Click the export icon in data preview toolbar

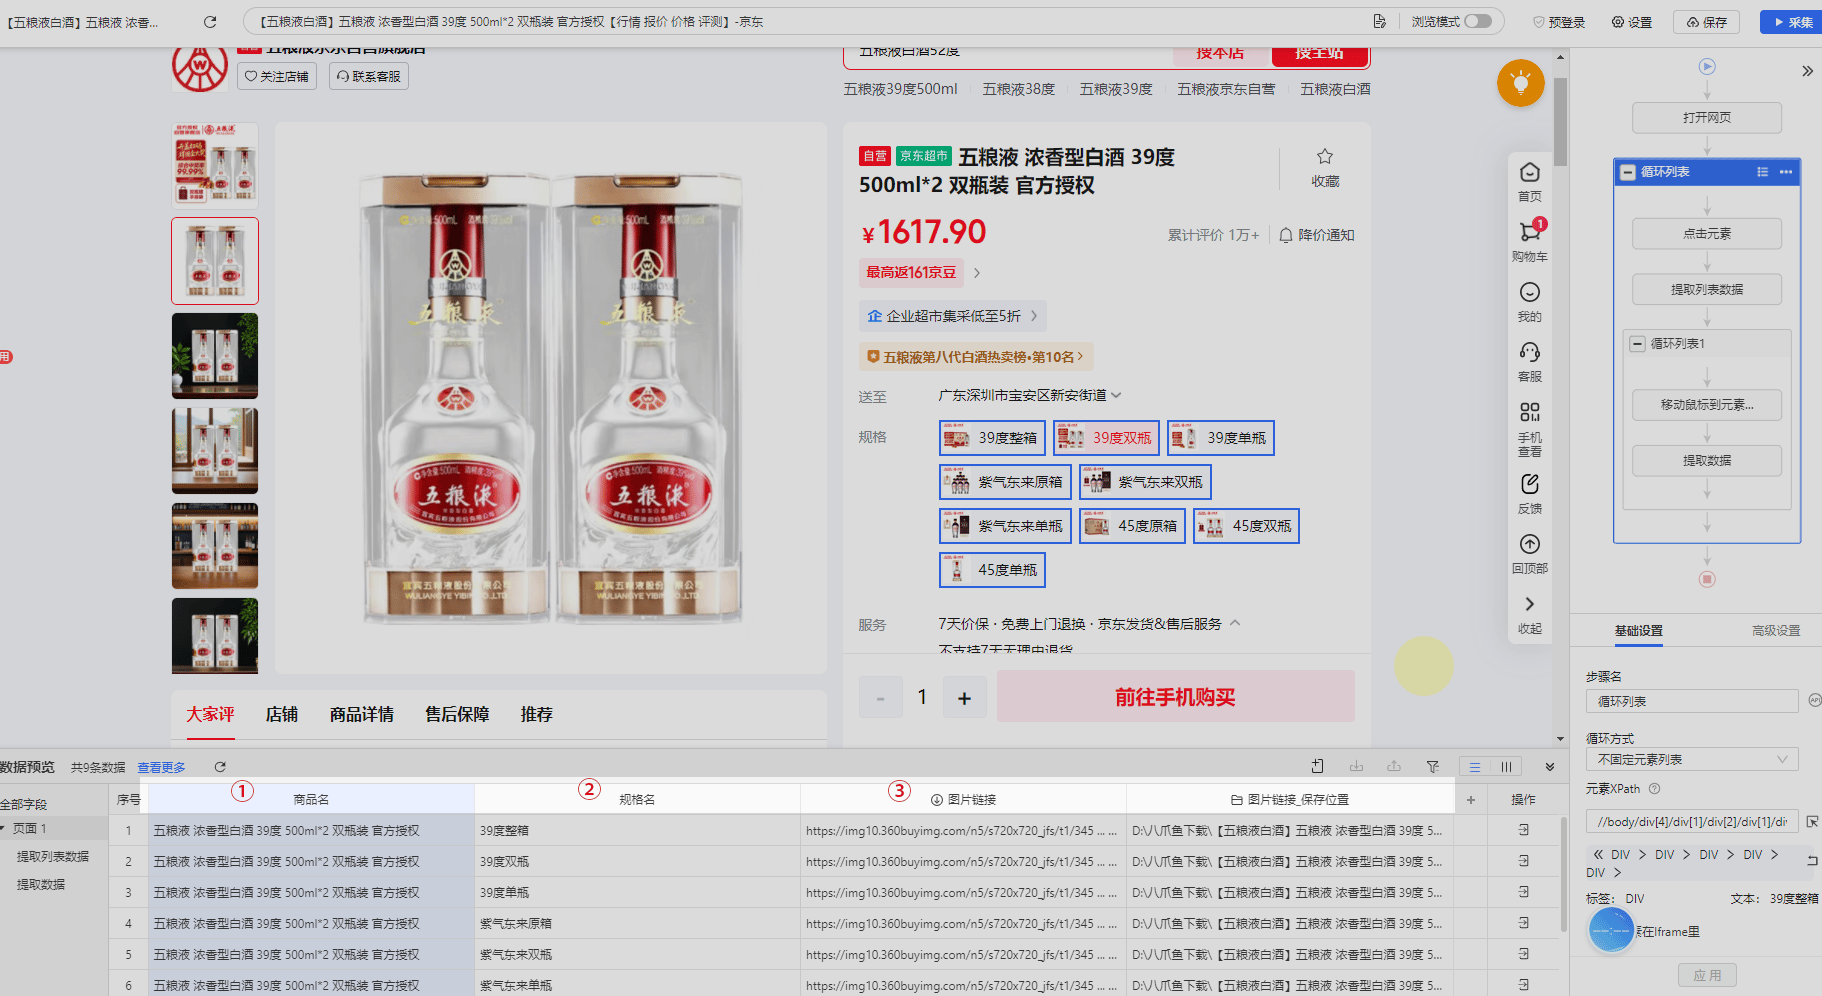1394,766
